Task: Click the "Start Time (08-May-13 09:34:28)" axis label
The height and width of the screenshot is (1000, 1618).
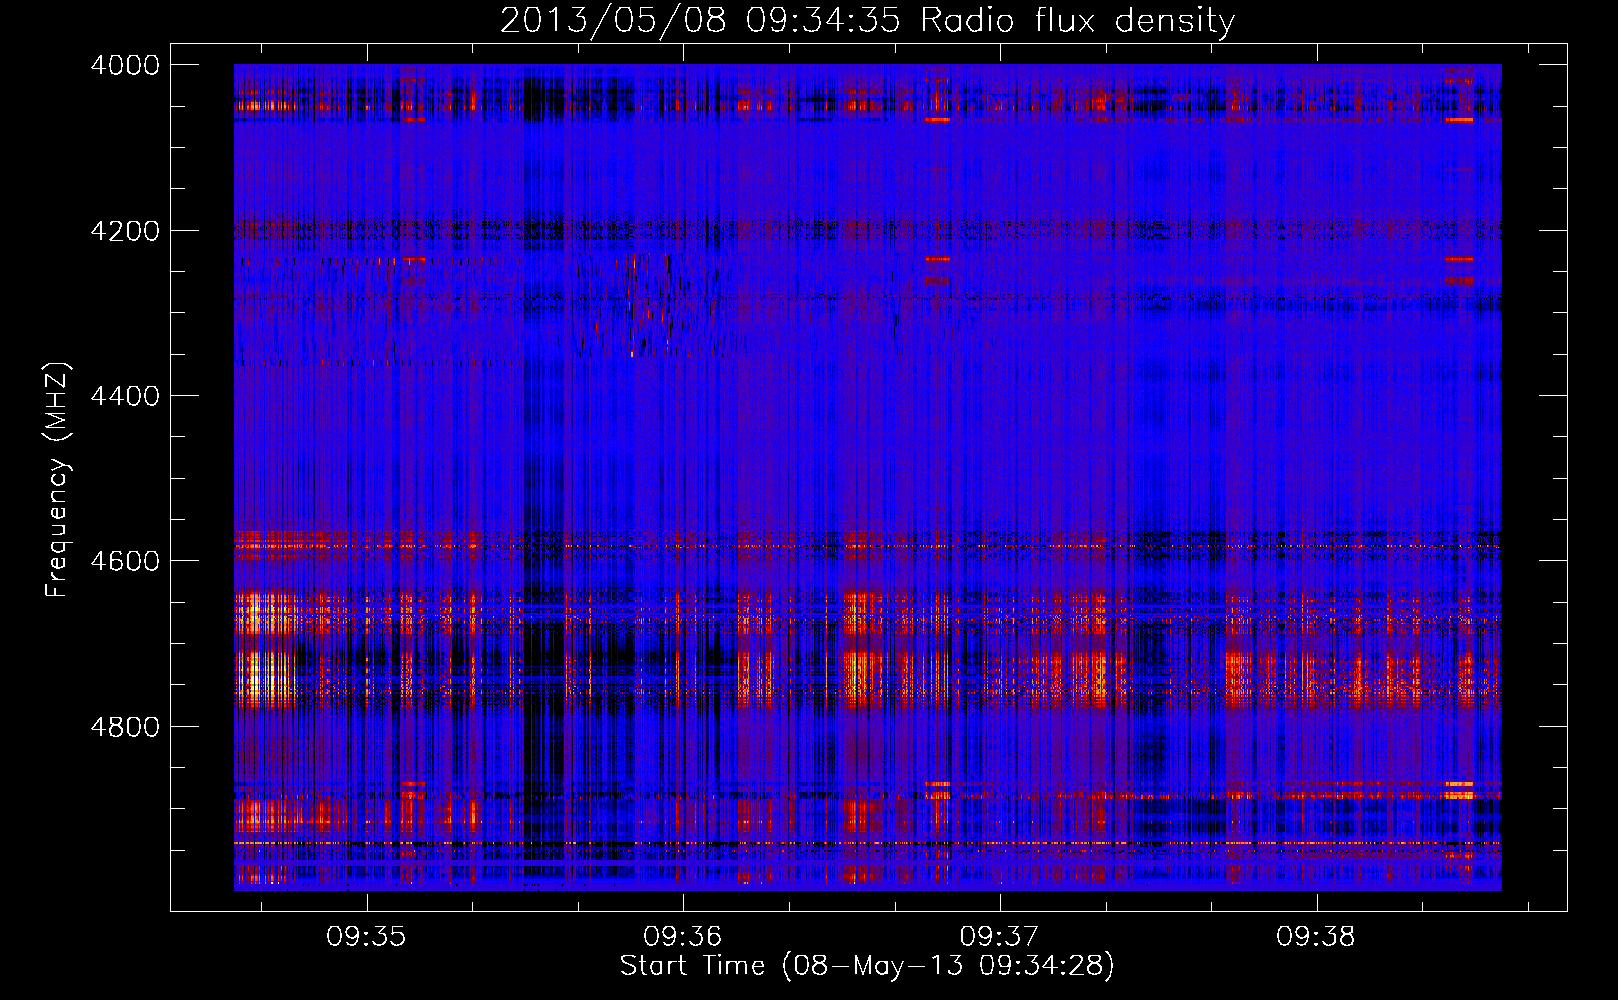Action: (x=867, y=966)
